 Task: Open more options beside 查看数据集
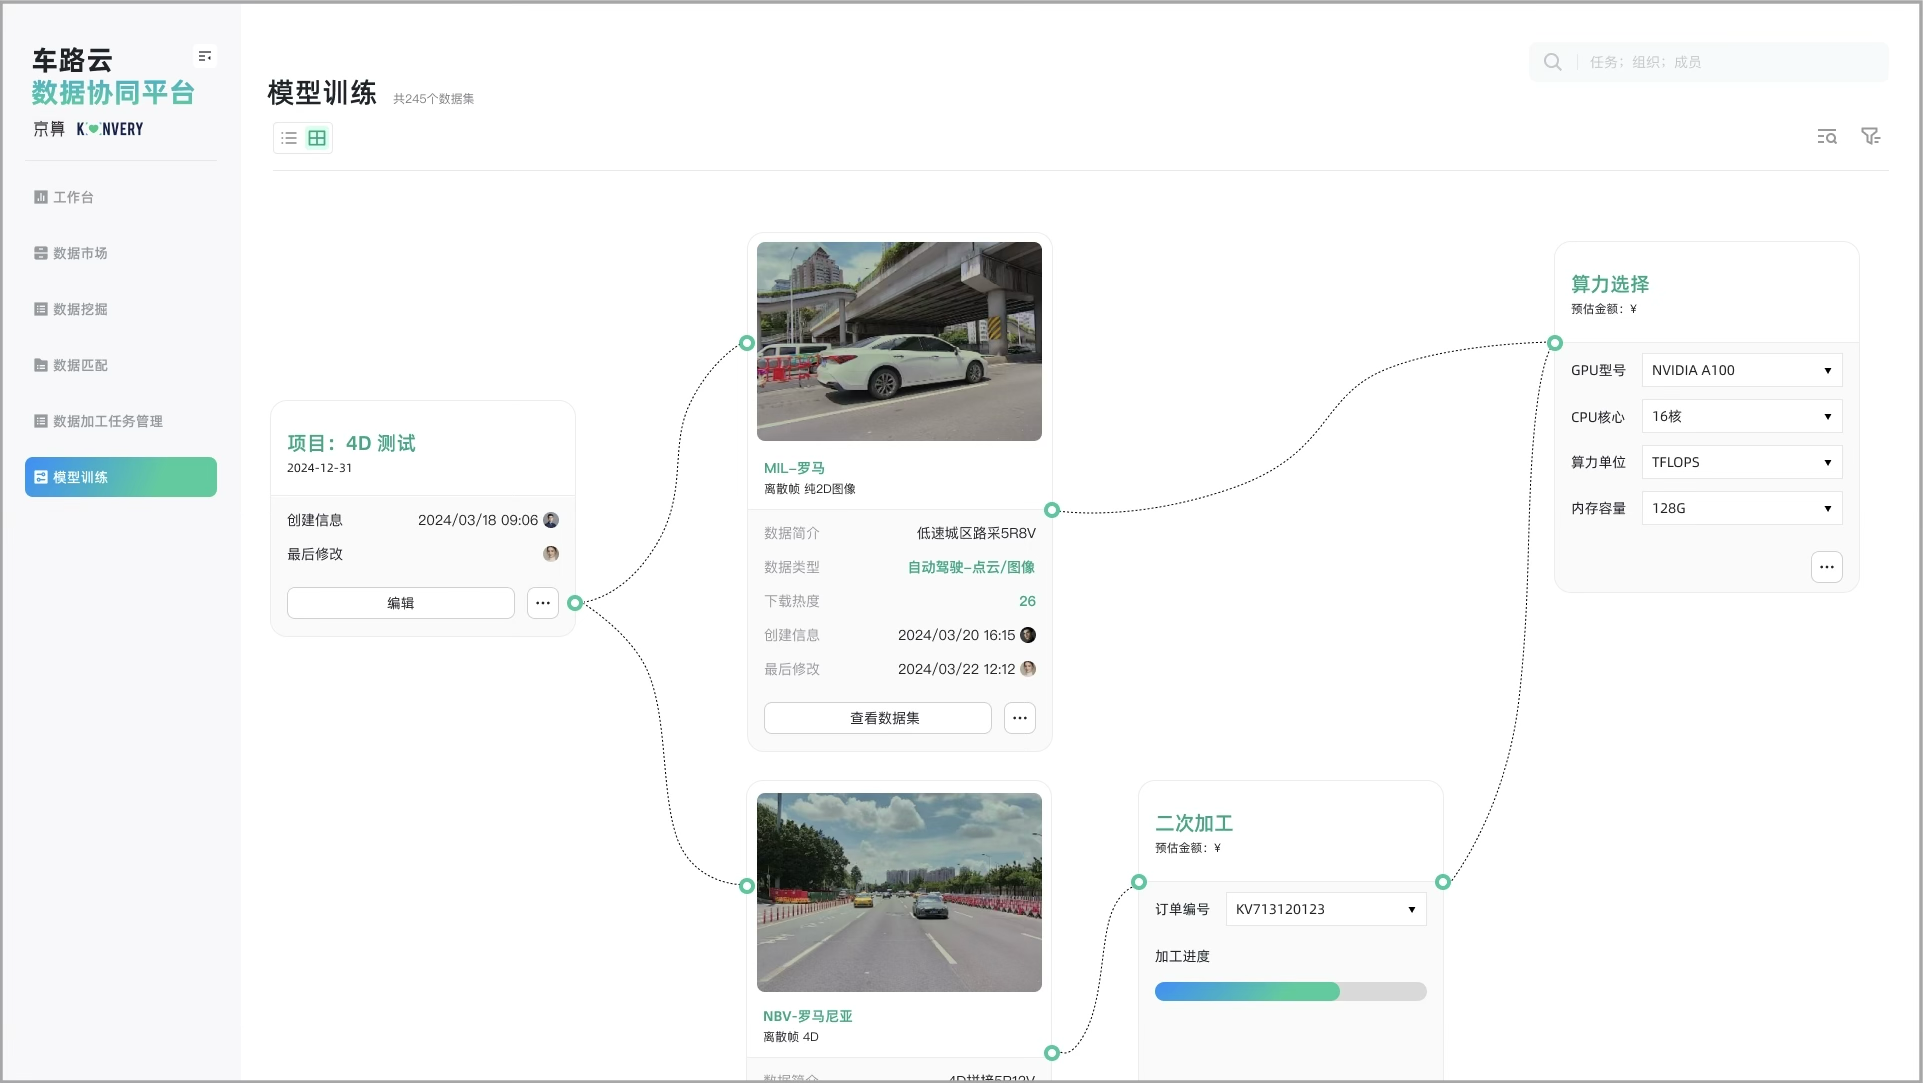[1019, 718]
